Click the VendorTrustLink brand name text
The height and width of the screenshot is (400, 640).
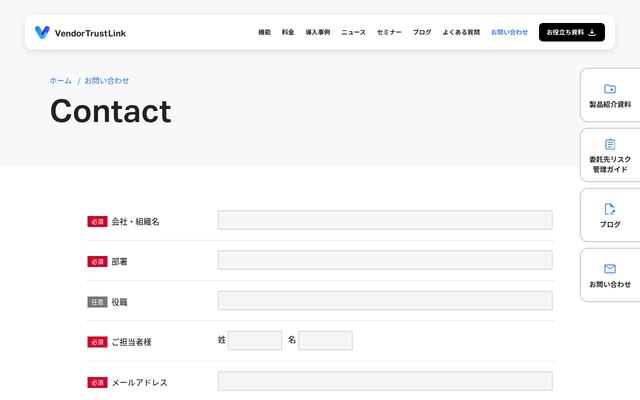tap(90, 33)
